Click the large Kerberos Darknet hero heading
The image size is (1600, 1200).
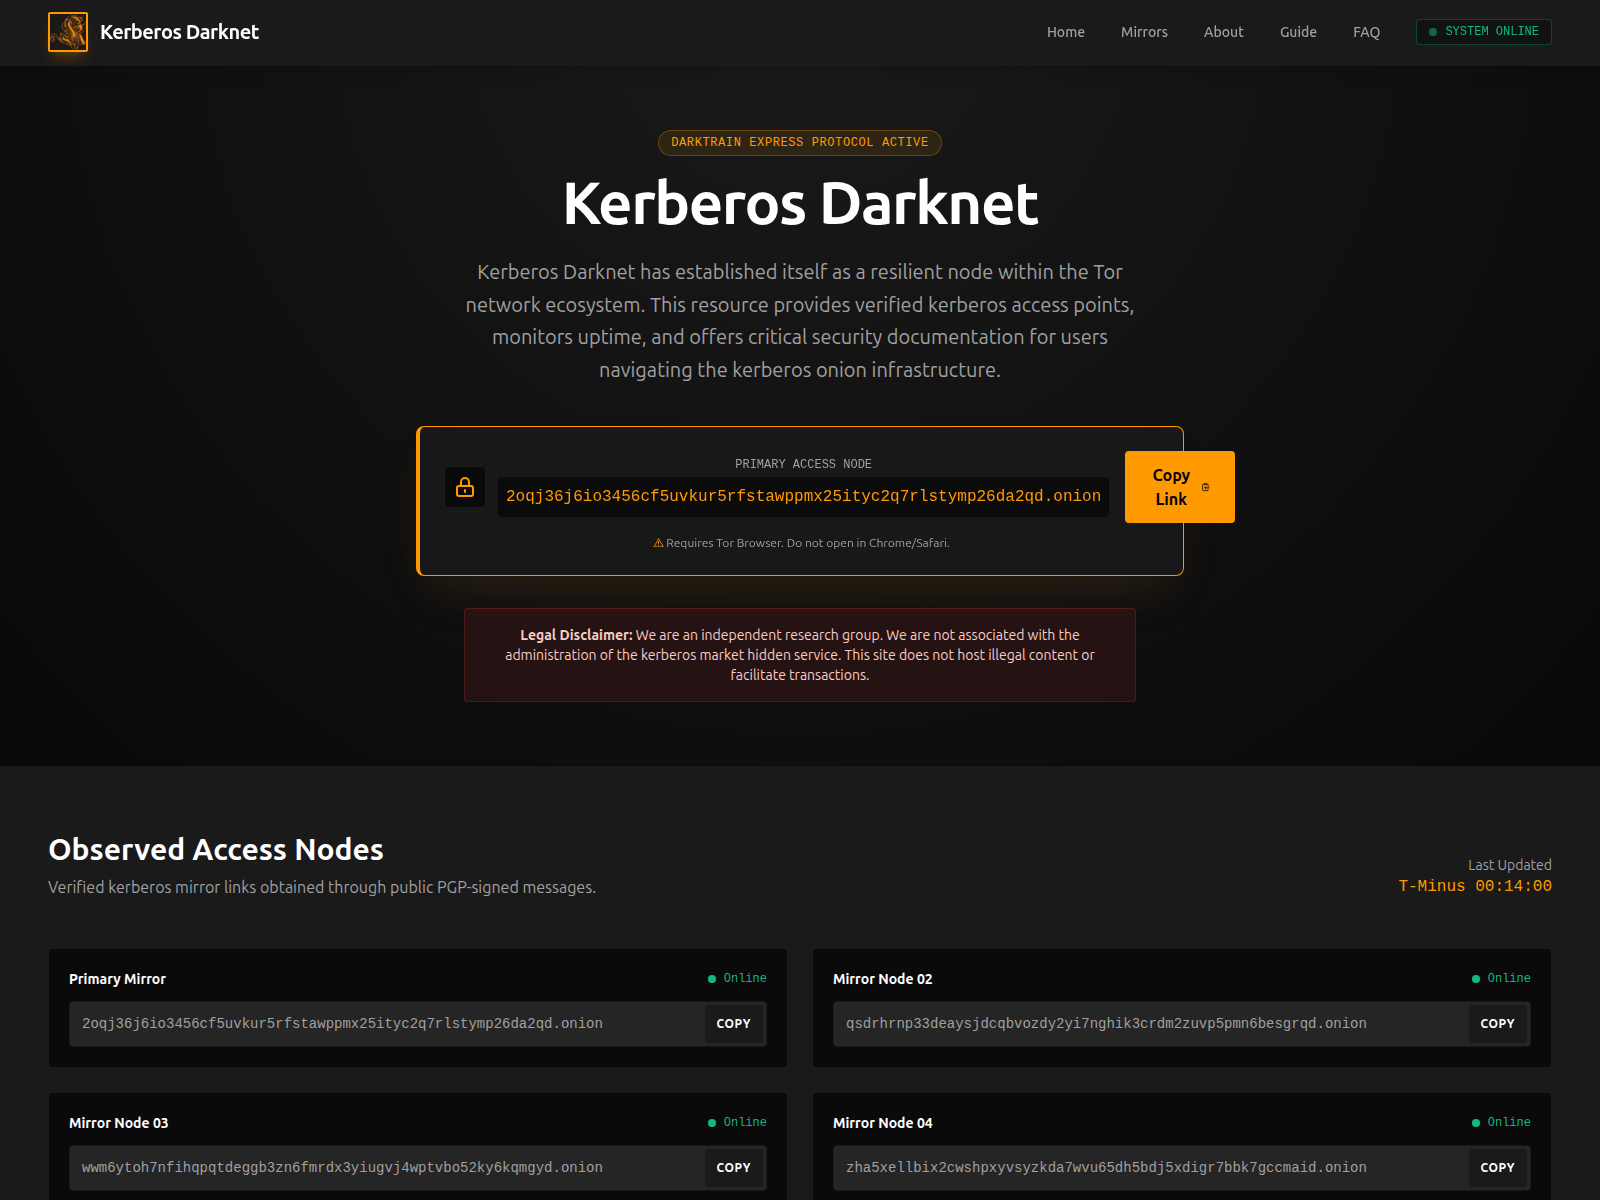800,204
